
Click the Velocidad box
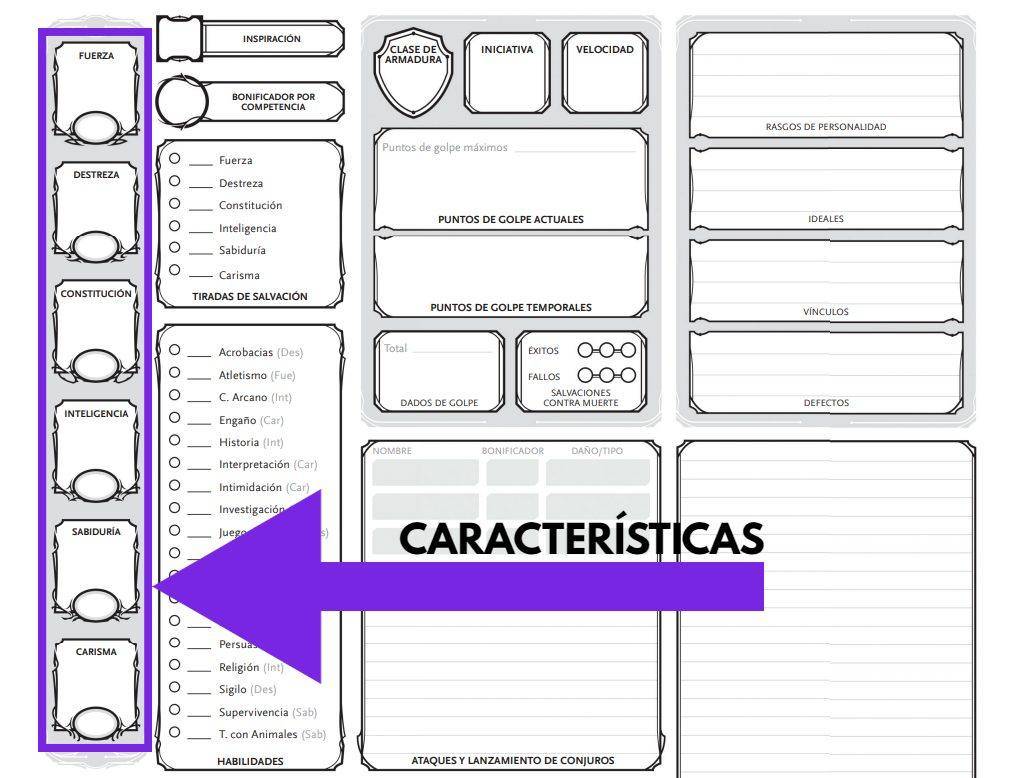(604, 75)
